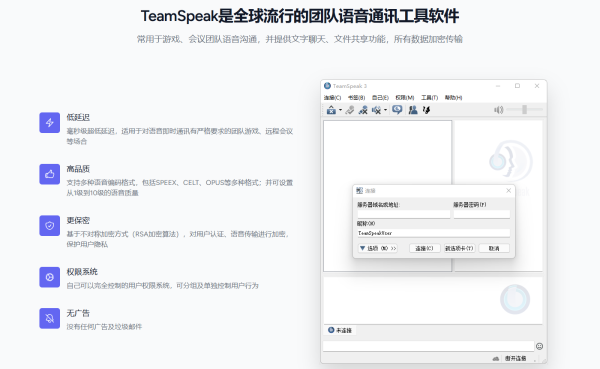This screenshot has width=600, height=369.
Task: Click the muted bell 无广告 icon
Action: tap(49, 318)
